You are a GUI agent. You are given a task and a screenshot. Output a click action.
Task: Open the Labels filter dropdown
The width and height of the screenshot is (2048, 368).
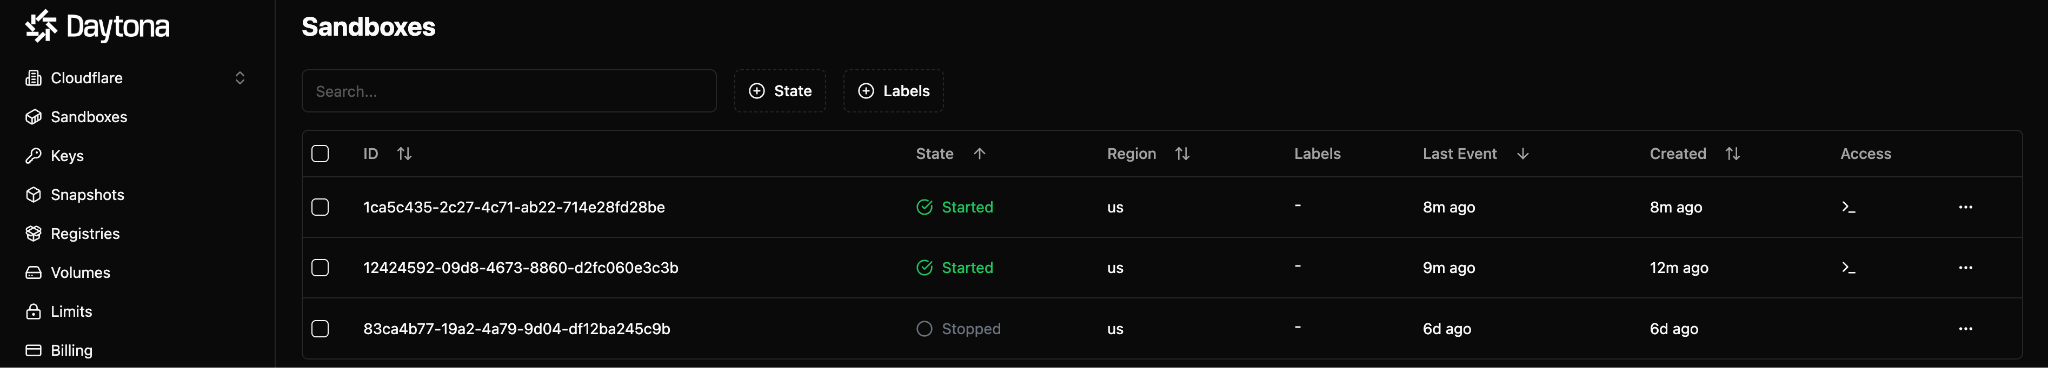pos(894,91)
